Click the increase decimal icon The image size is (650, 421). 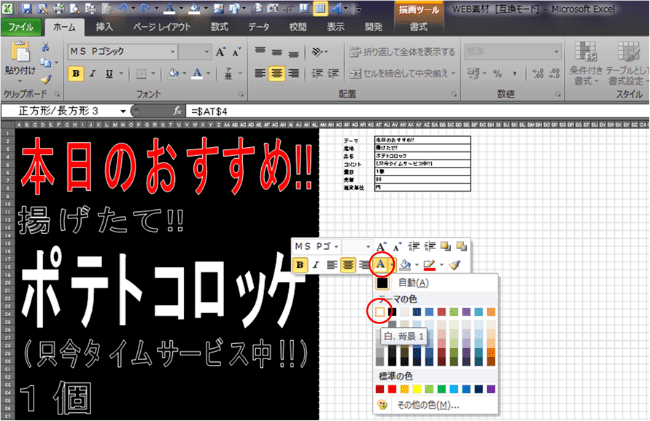[x=538, y=74]
